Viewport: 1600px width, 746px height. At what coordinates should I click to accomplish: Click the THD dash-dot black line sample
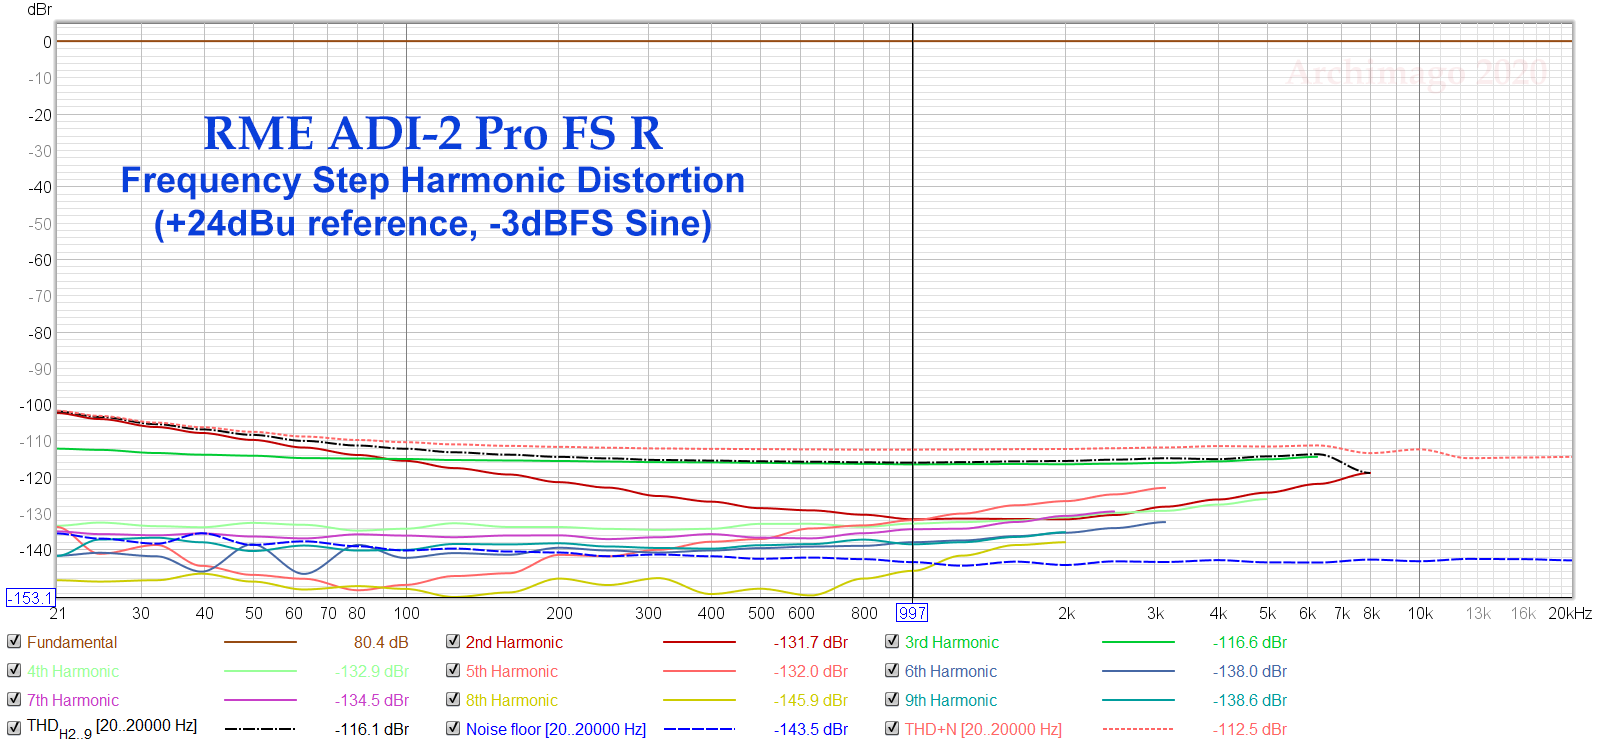[x=260, y=729]
